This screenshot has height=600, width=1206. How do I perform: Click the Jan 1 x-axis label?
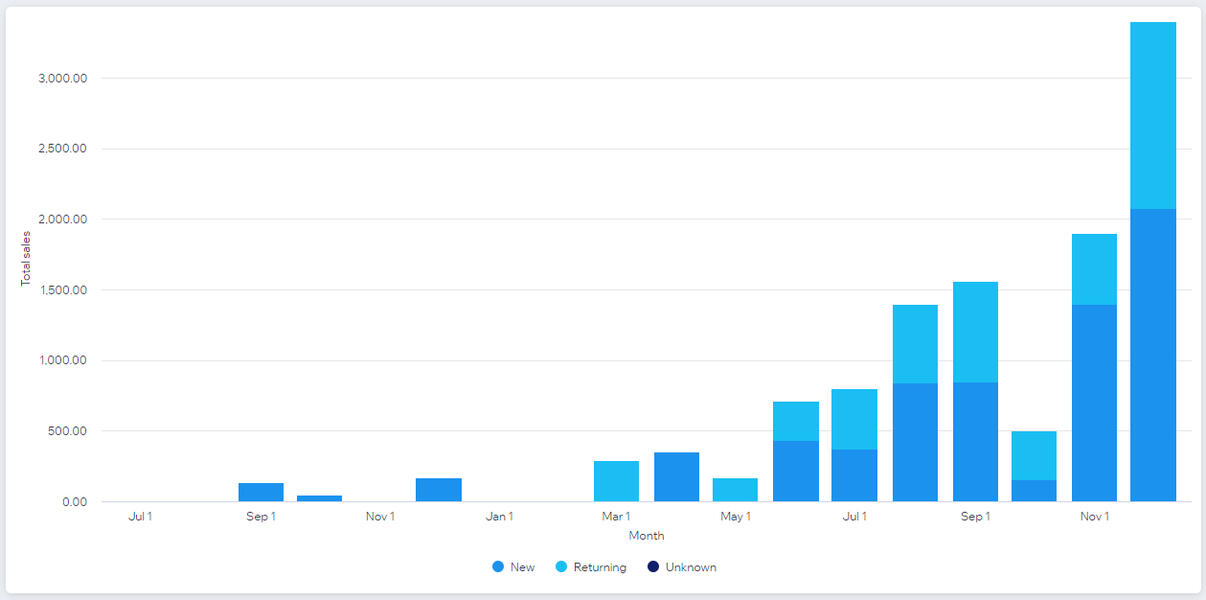[x=499, y=517]
